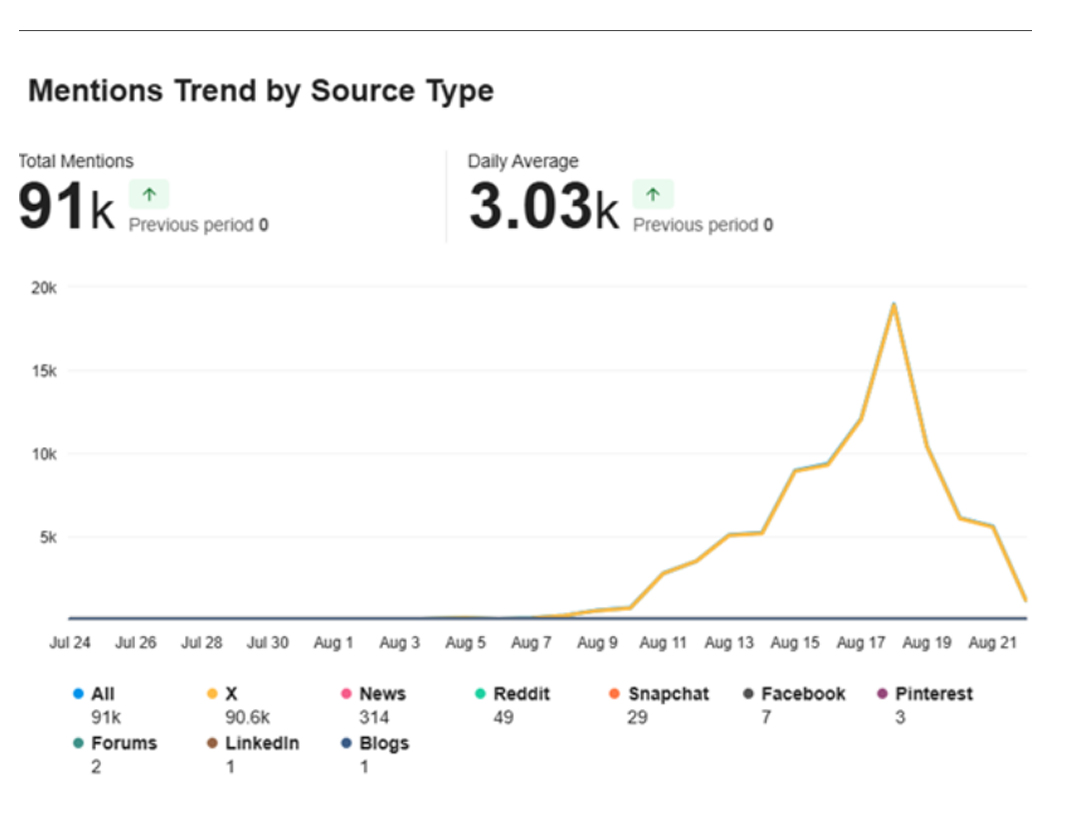1072x830 pixels.
Task: Click the 3.03k Daily Average value
Action: pos(543,208)
